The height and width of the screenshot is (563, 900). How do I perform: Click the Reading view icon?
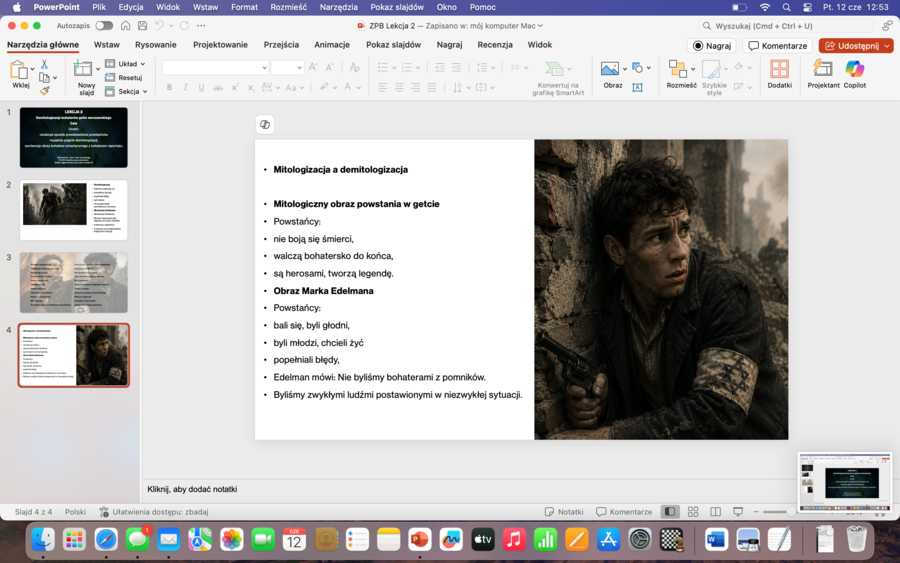(715, 511)
